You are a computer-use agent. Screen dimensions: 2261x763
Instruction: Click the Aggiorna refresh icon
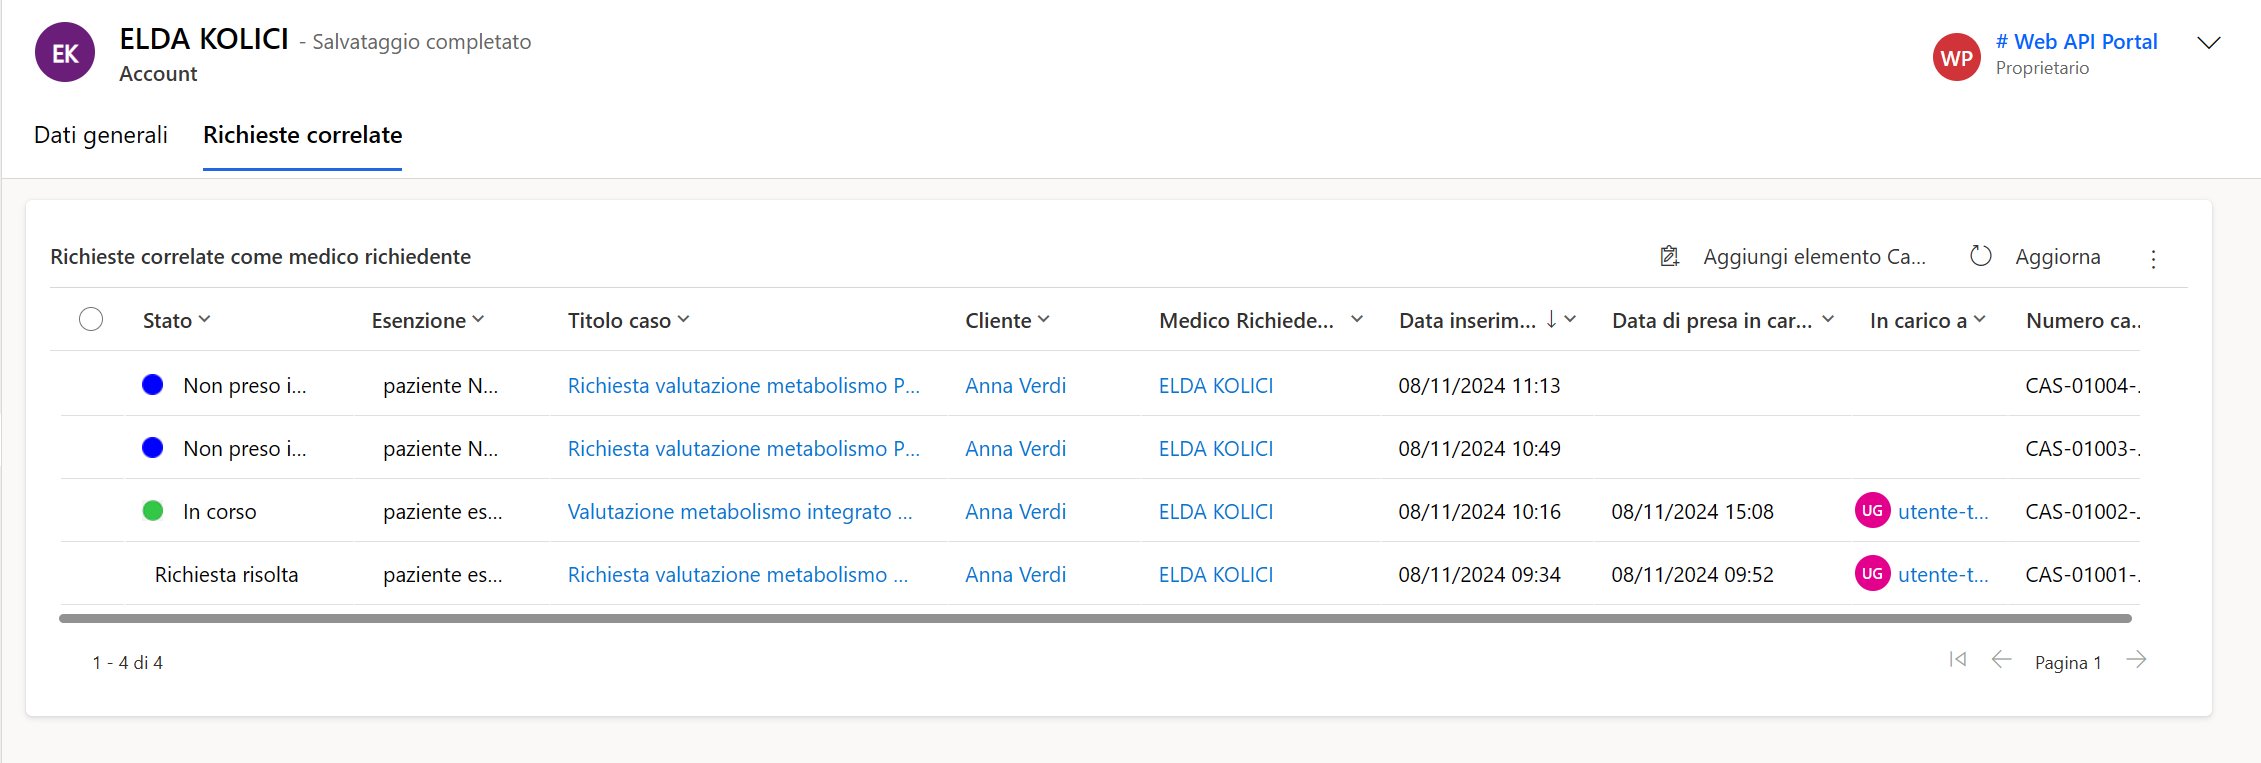(1980, 256)
